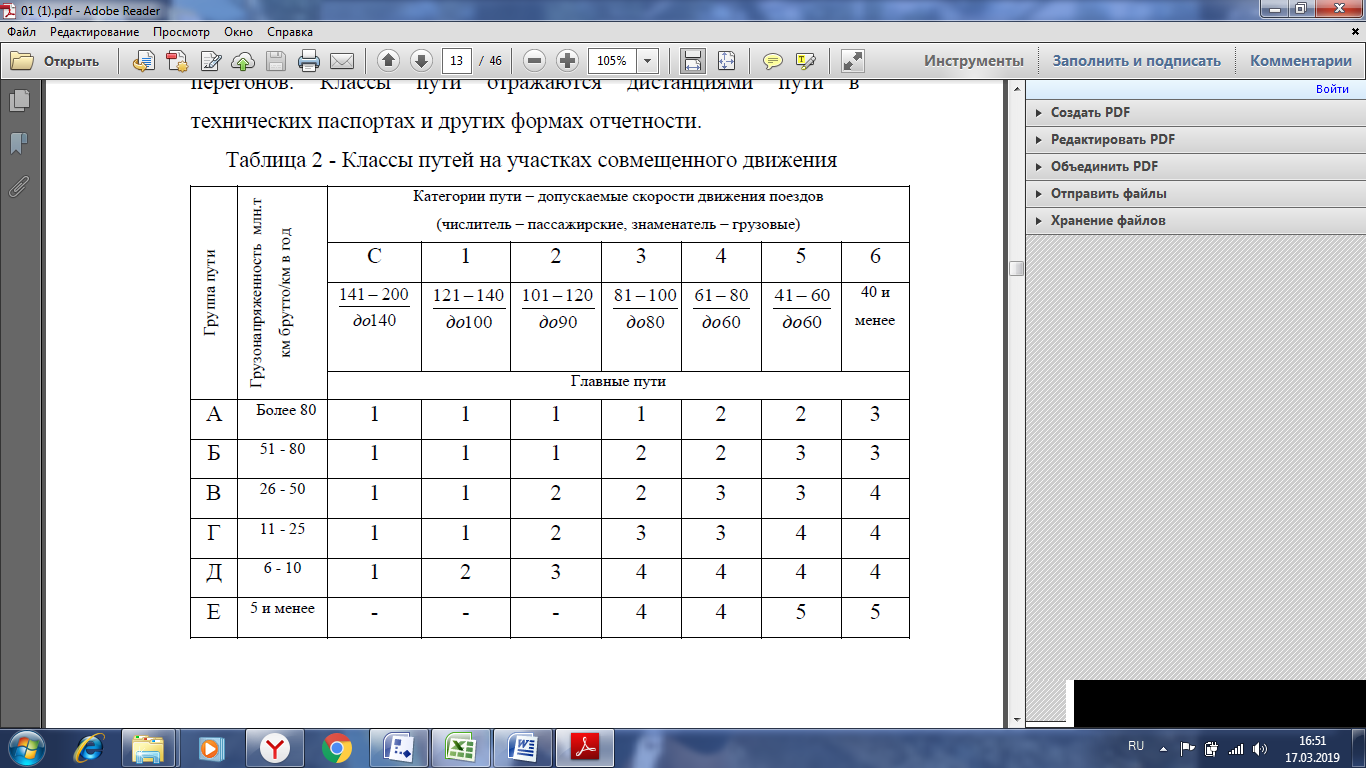This screenshot has height=768, width=1366.
Task: Click the volume speaker tray icon
Action: pyautogui.click(x=1260, y=748)
